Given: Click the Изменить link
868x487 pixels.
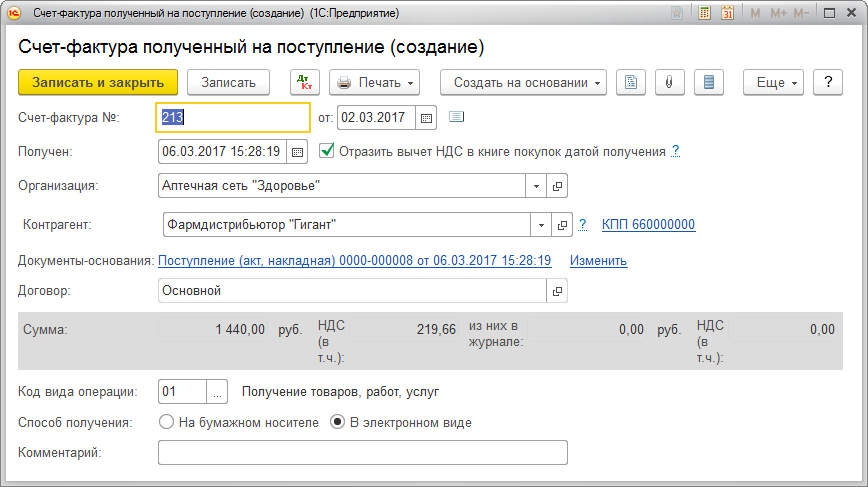Looking at the screenshot, I should [598, 261].
